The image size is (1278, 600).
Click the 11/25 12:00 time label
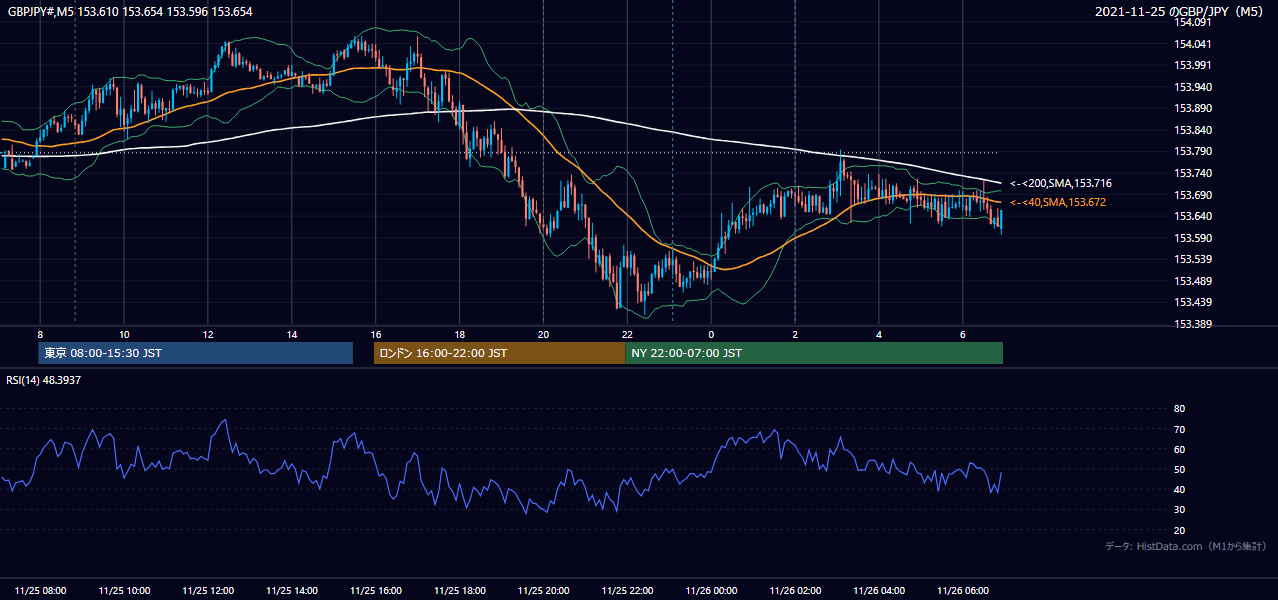tap(208, 590)
